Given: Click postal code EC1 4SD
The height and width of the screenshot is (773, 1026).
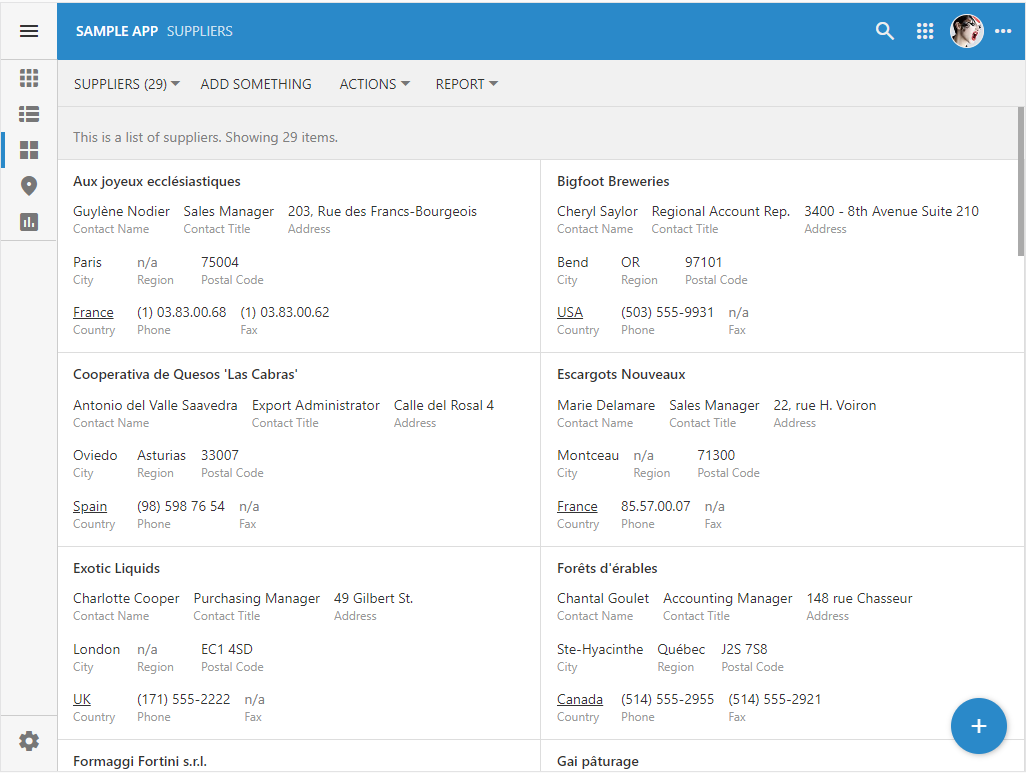Looking at the screenshot, I should pos(226,649).
